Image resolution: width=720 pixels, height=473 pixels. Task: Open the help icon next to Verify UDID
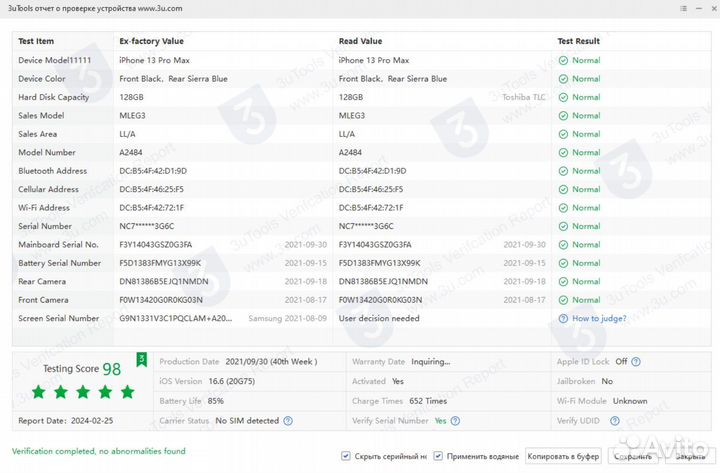(x=615, y=421)
